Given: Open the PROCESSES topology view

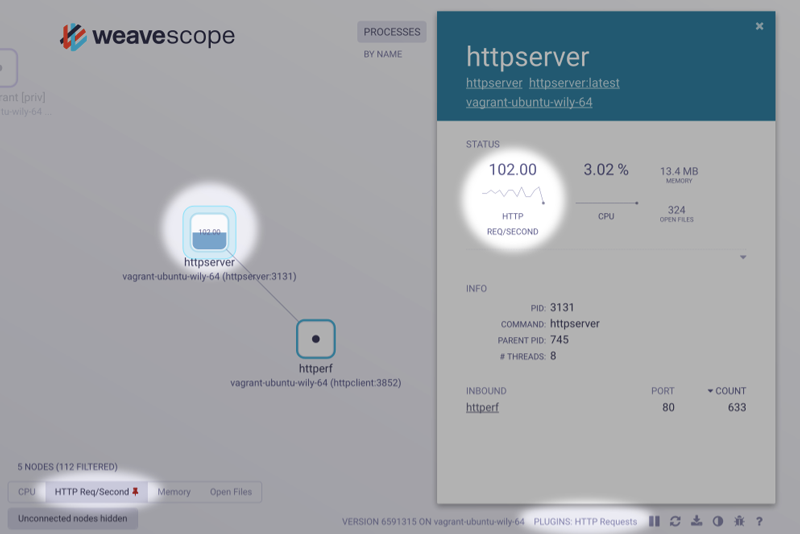Looking at the screenshot, I should click(391, 32).
